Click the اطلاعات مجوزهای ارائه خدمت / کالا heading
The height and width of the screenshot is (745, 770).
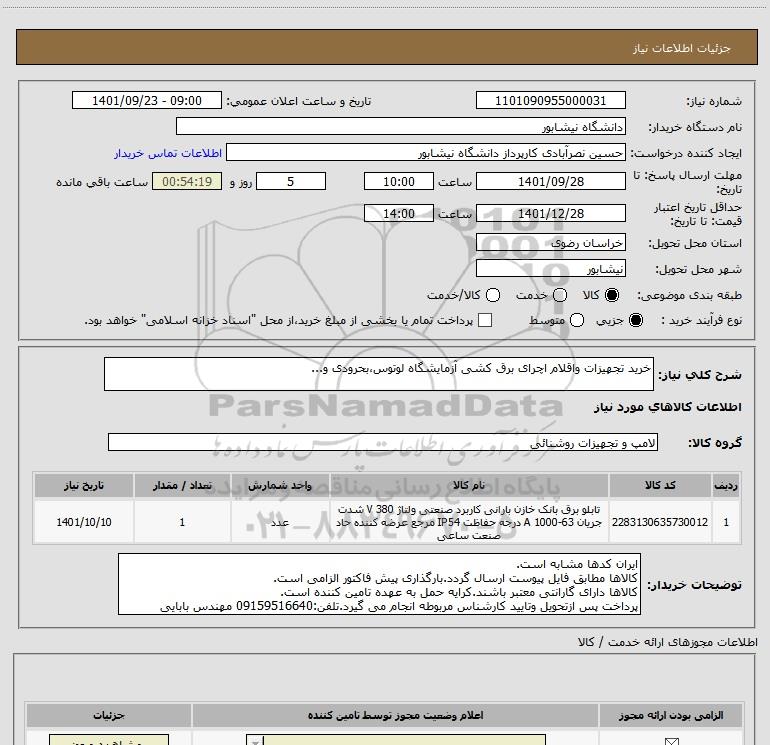pyautogui.click(x=667, y=642)
